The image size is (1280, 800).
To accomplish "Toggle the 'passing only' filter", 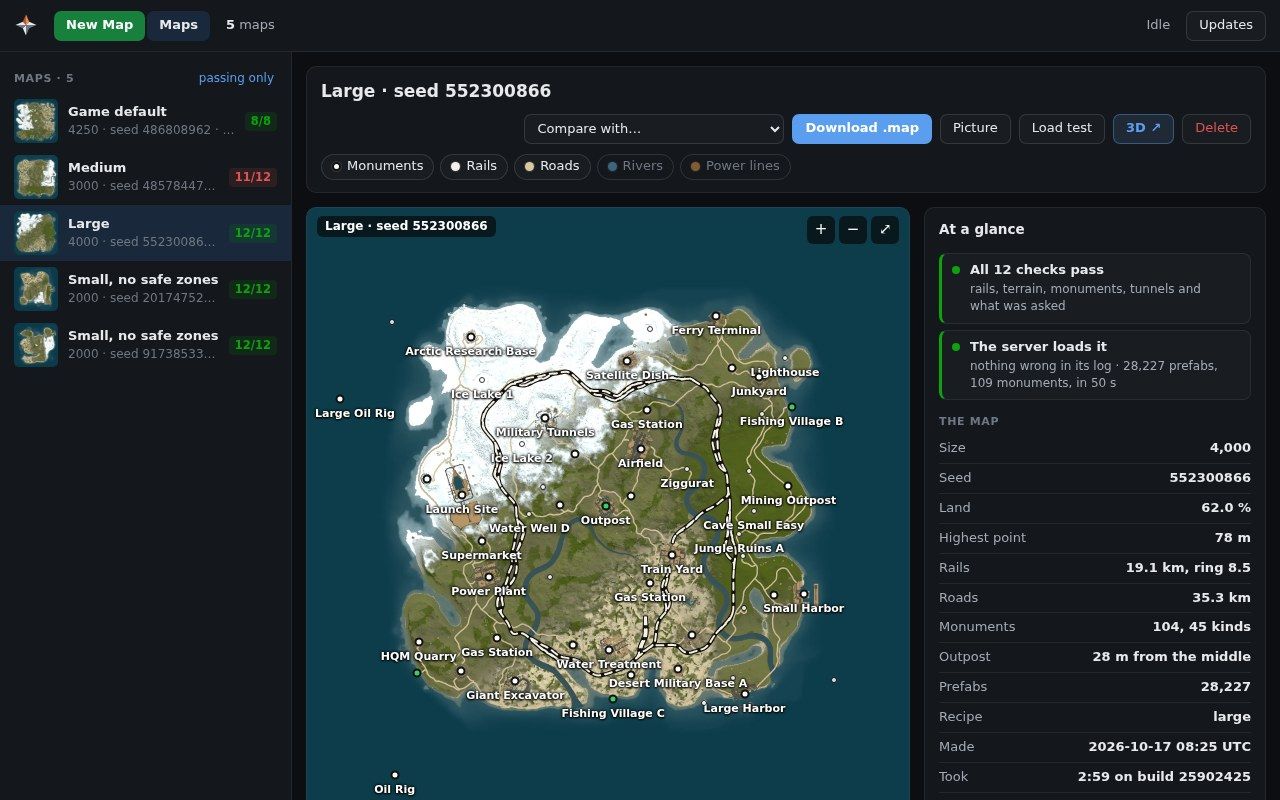I will click(236, 78).
